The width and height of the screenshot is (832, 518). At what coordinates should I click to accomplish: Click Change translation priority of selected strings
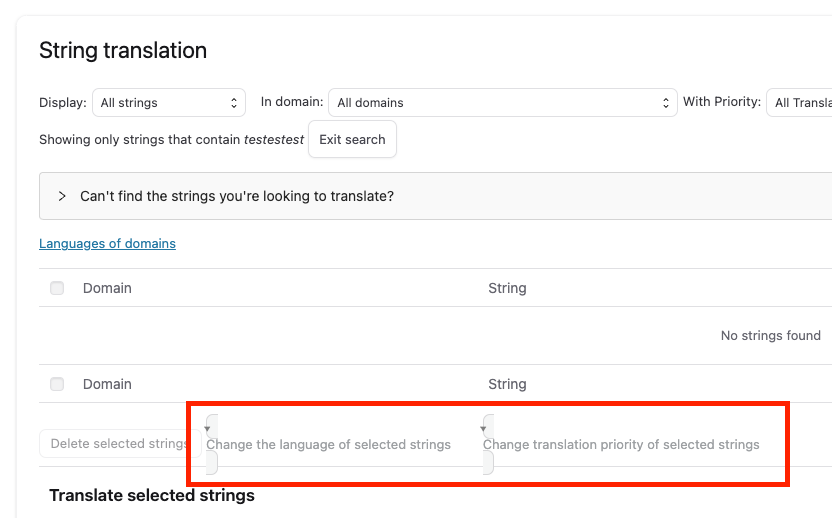pyautogui.click(x=621, y=445)
